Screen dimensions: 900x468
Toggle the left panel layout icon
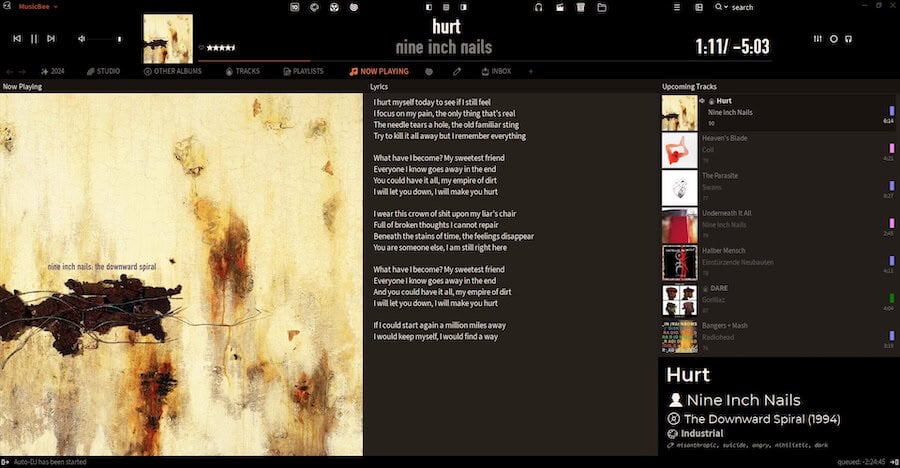tap(429, 7)
